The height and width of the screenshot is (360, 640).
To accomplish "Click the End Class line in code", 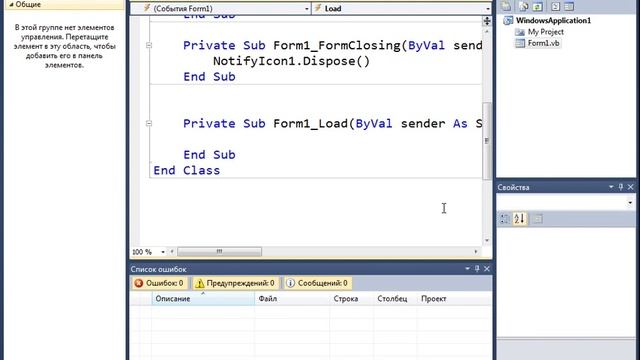I will point(187,170).
